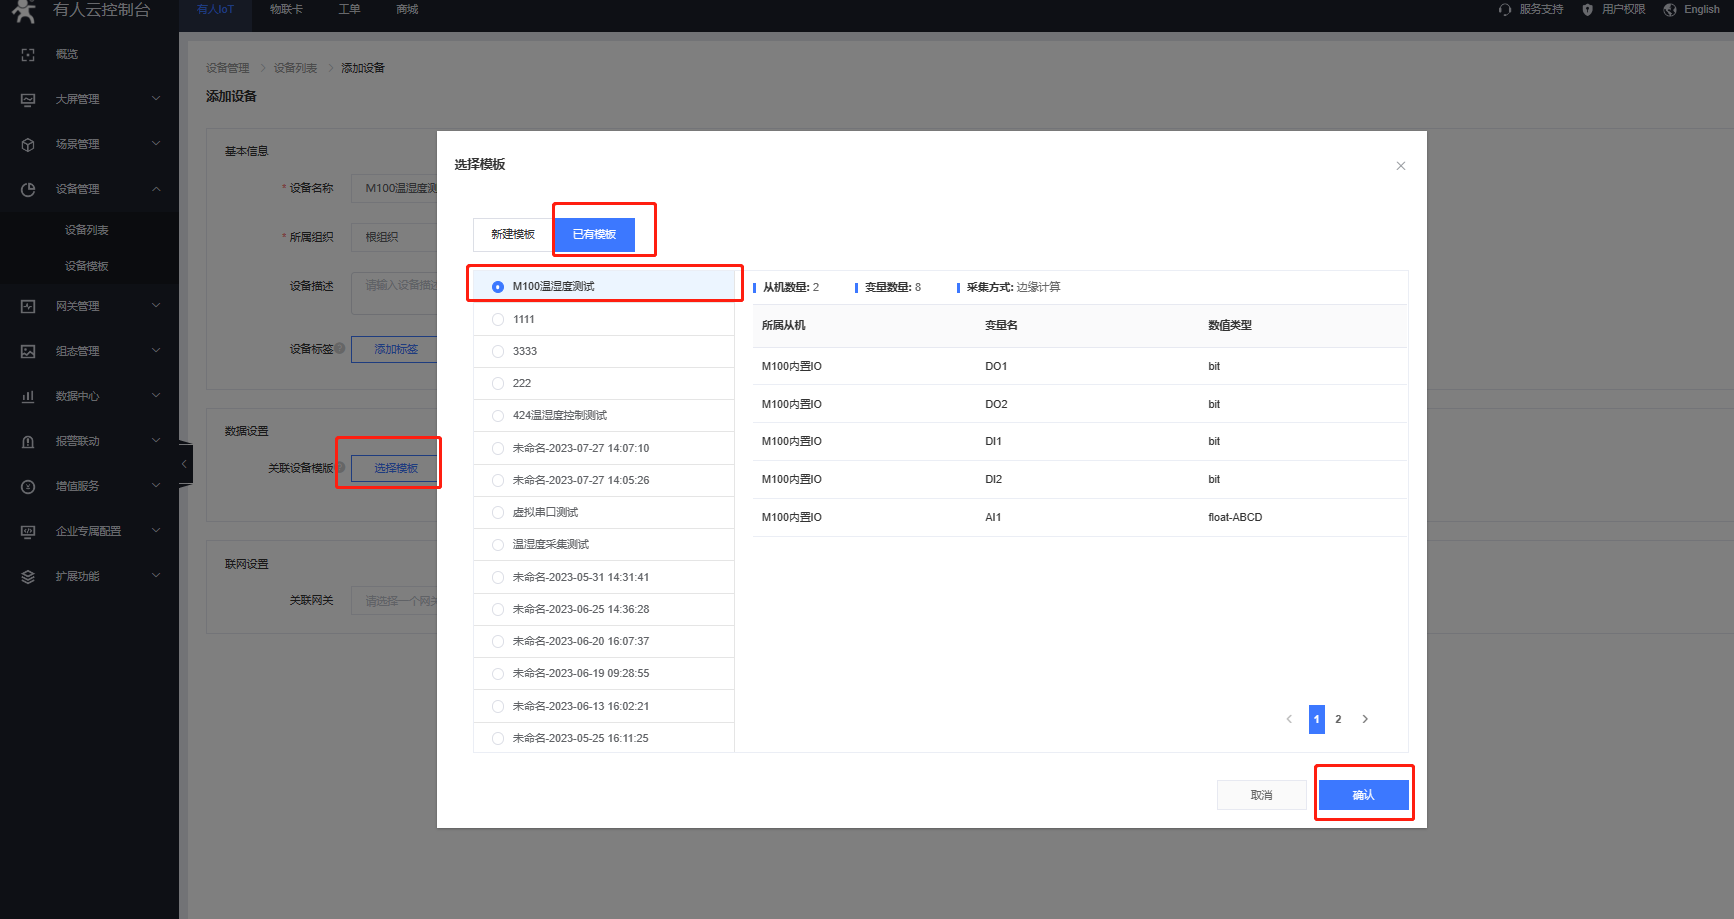Close the 选择模板 dialog with X
This screenshot has height=919, width=1734.
1400,166
